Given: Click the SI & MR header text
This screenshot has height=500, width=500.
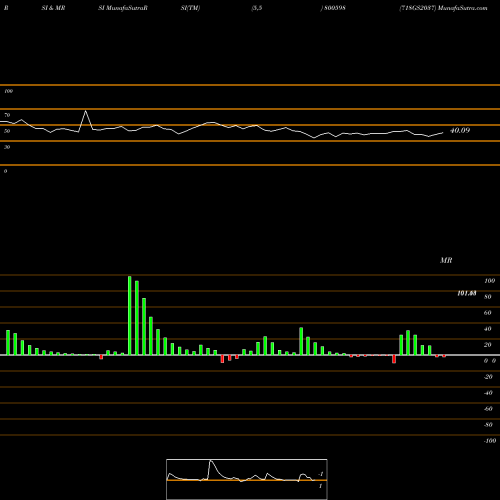Looking at the screenshot, I should point(53,8).
